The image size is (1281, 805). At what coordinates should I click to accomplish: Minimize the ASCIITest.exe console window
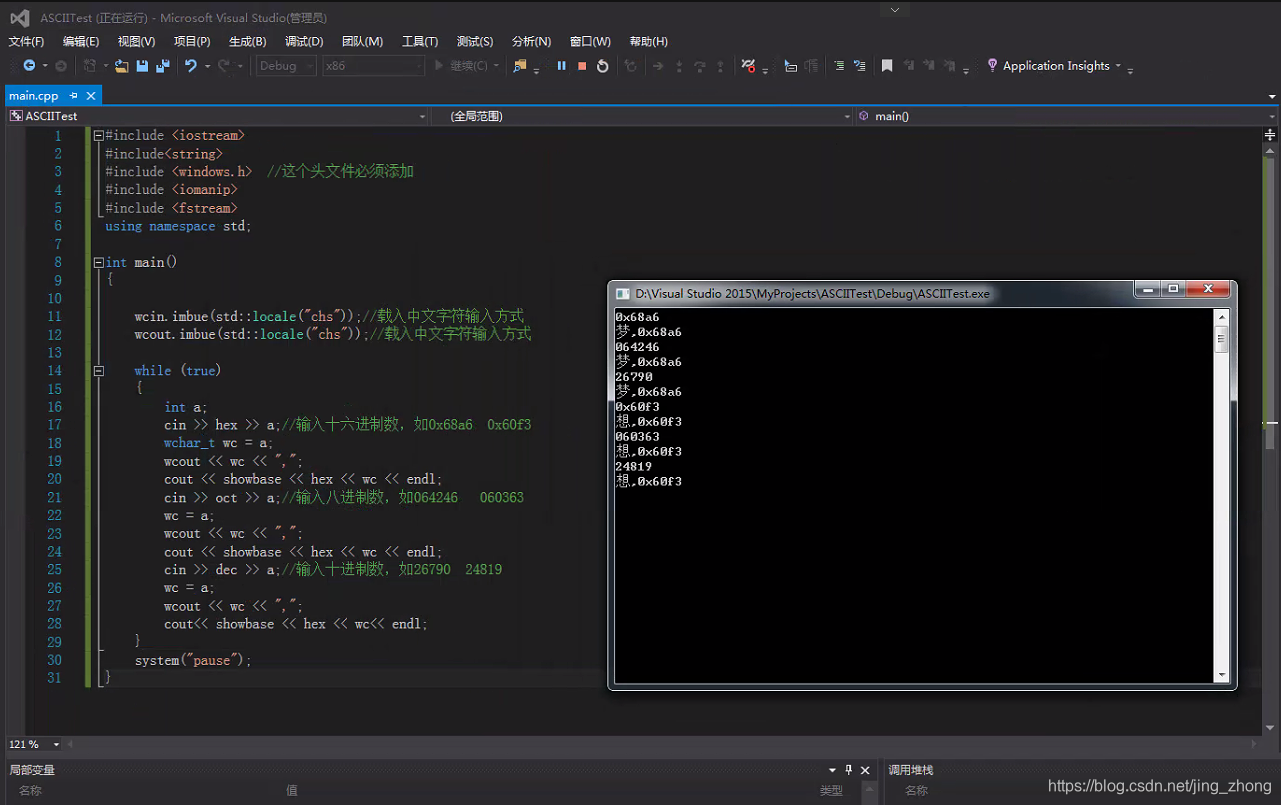tap(1148, 289)
